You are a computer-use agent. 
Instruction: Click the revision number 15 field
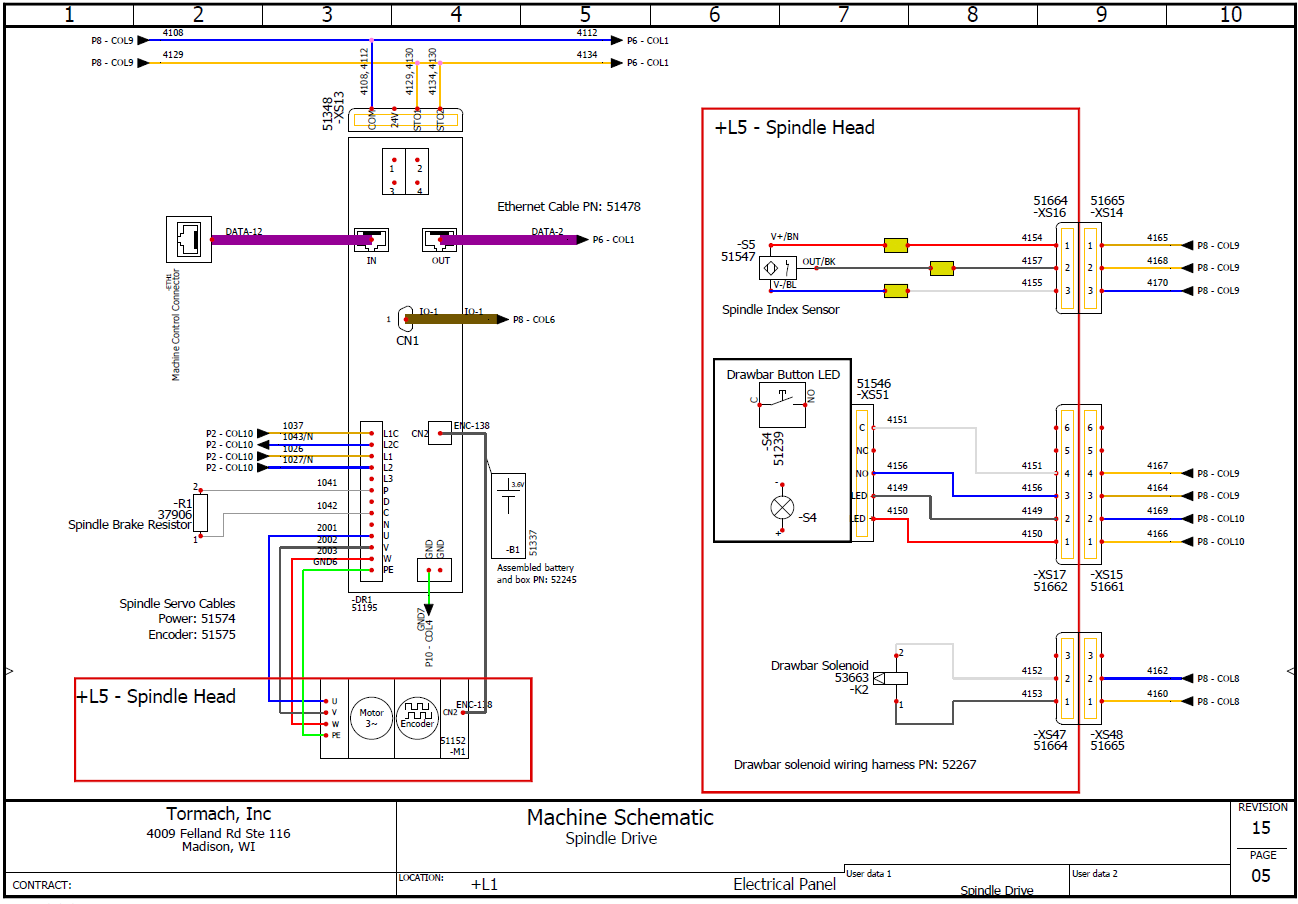(1261, 828)
